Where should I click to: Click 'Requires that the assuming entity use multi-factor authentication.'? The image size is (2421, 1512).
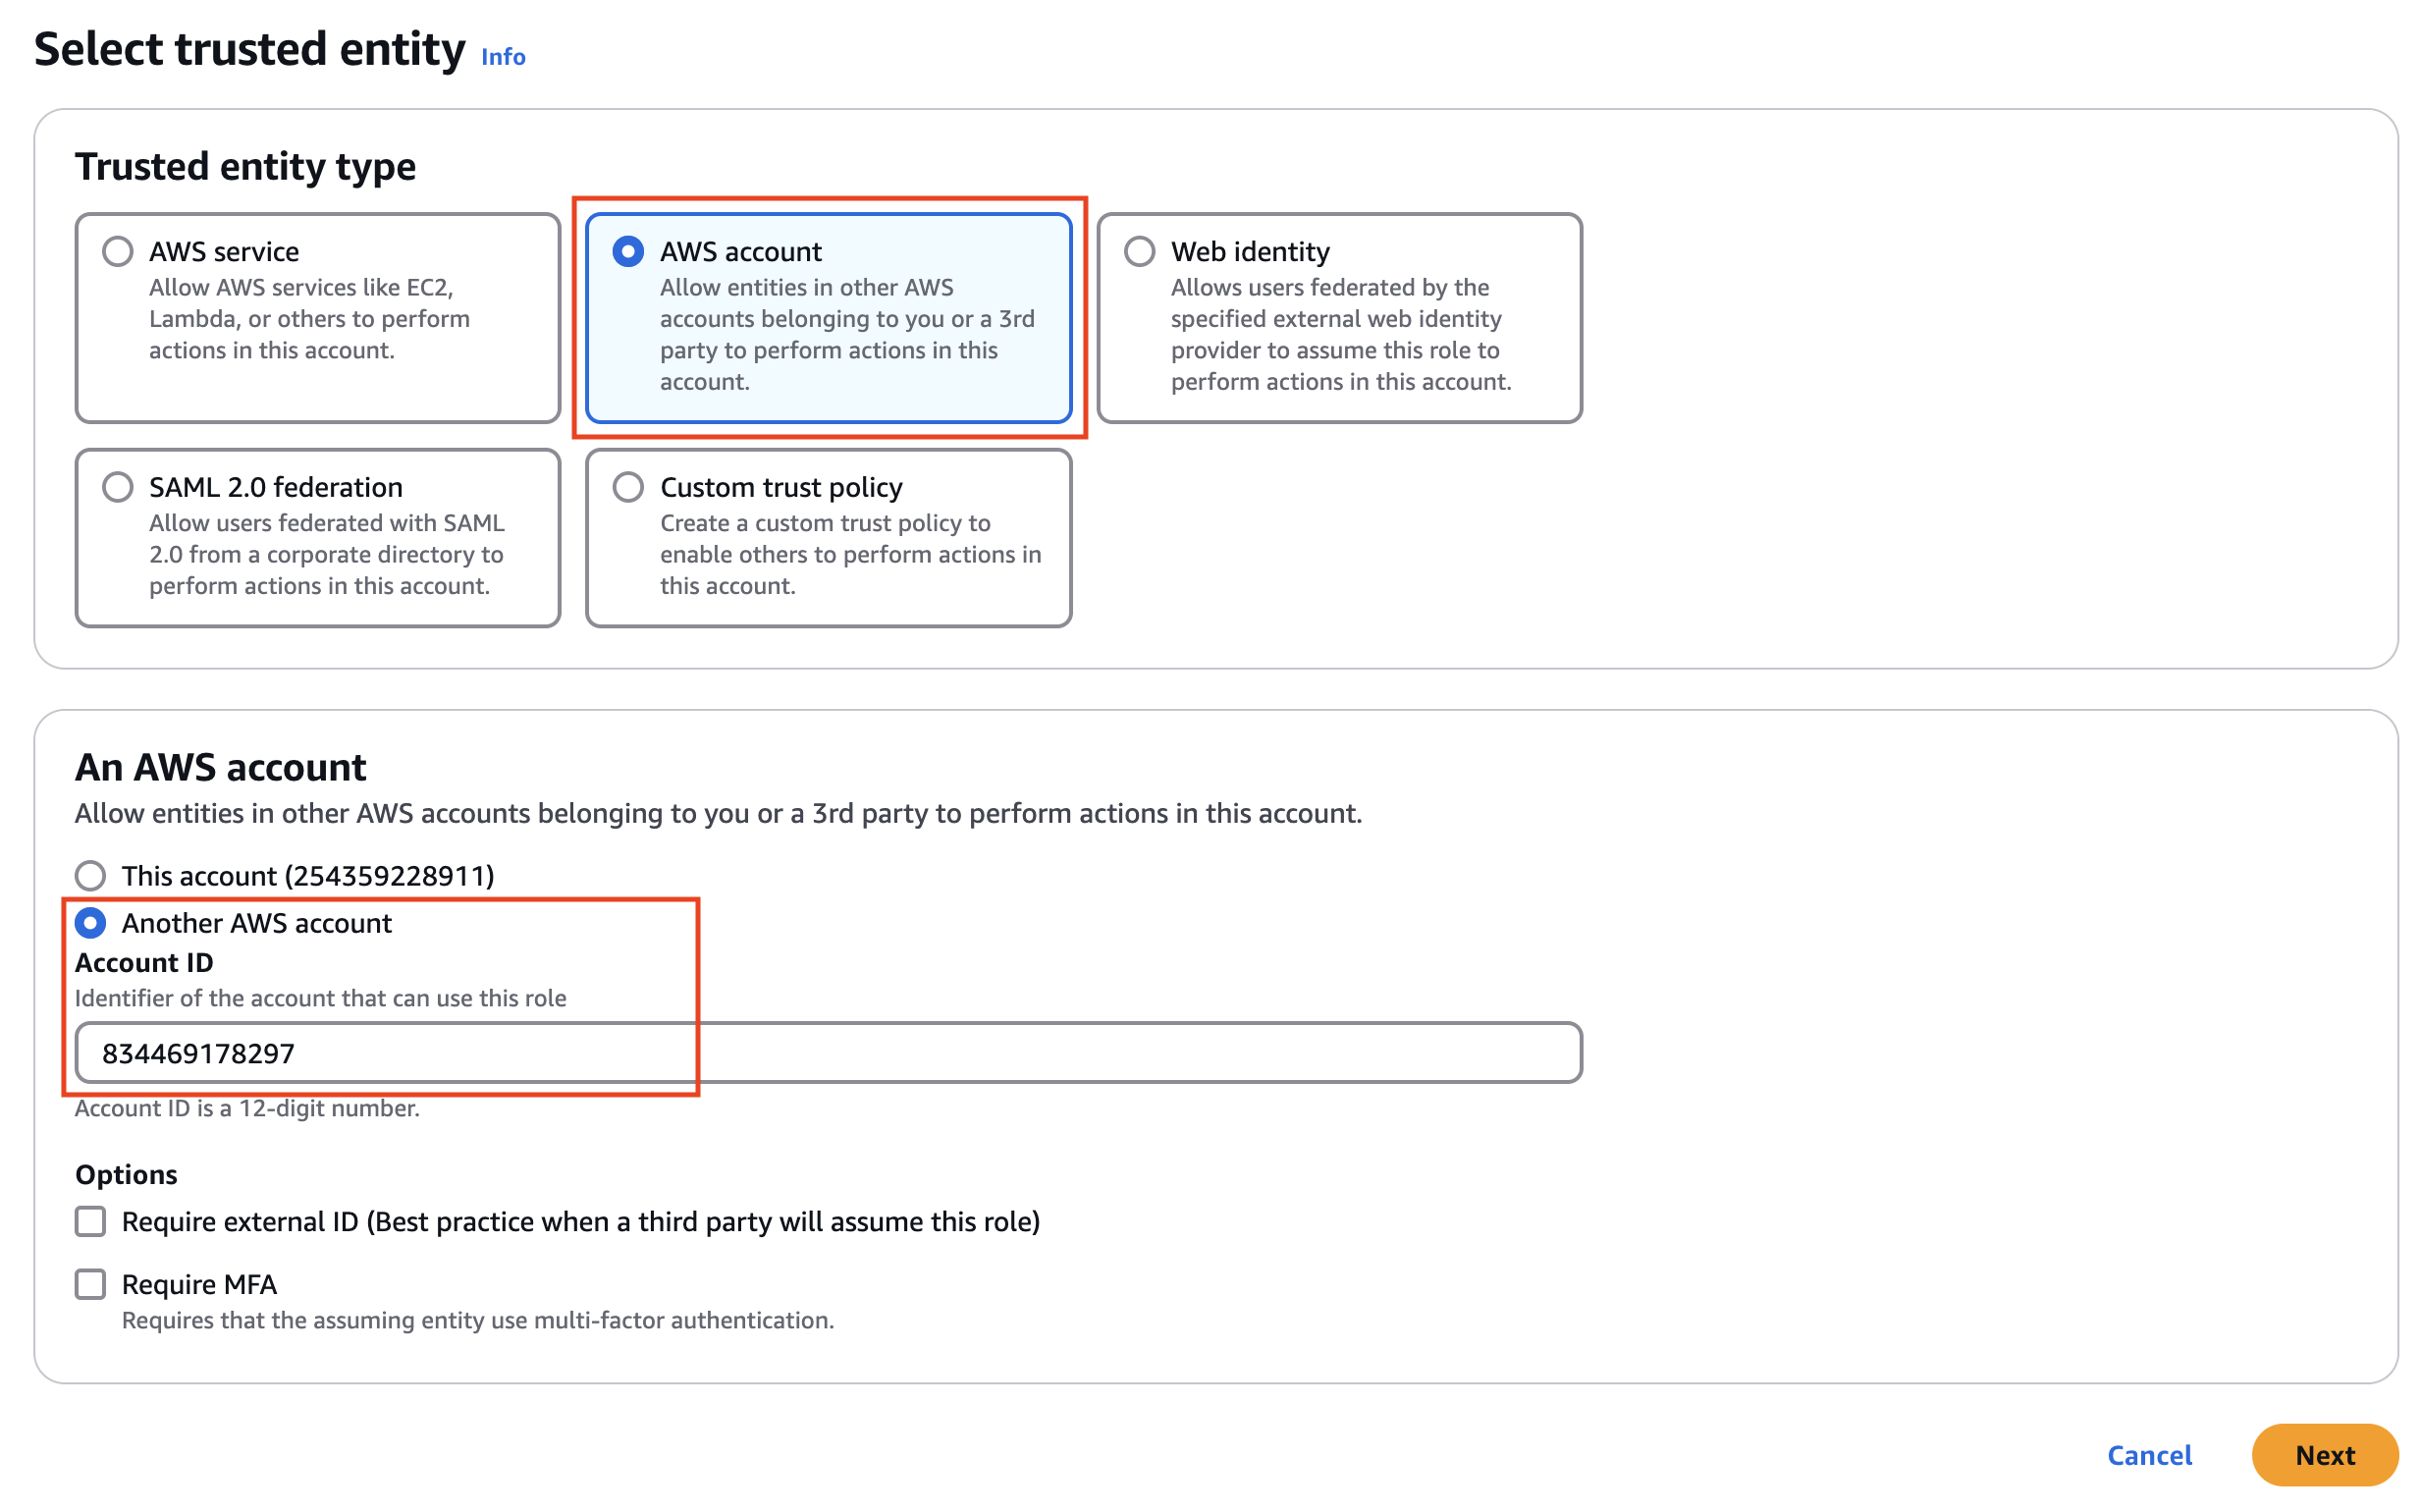[477, 1320]
